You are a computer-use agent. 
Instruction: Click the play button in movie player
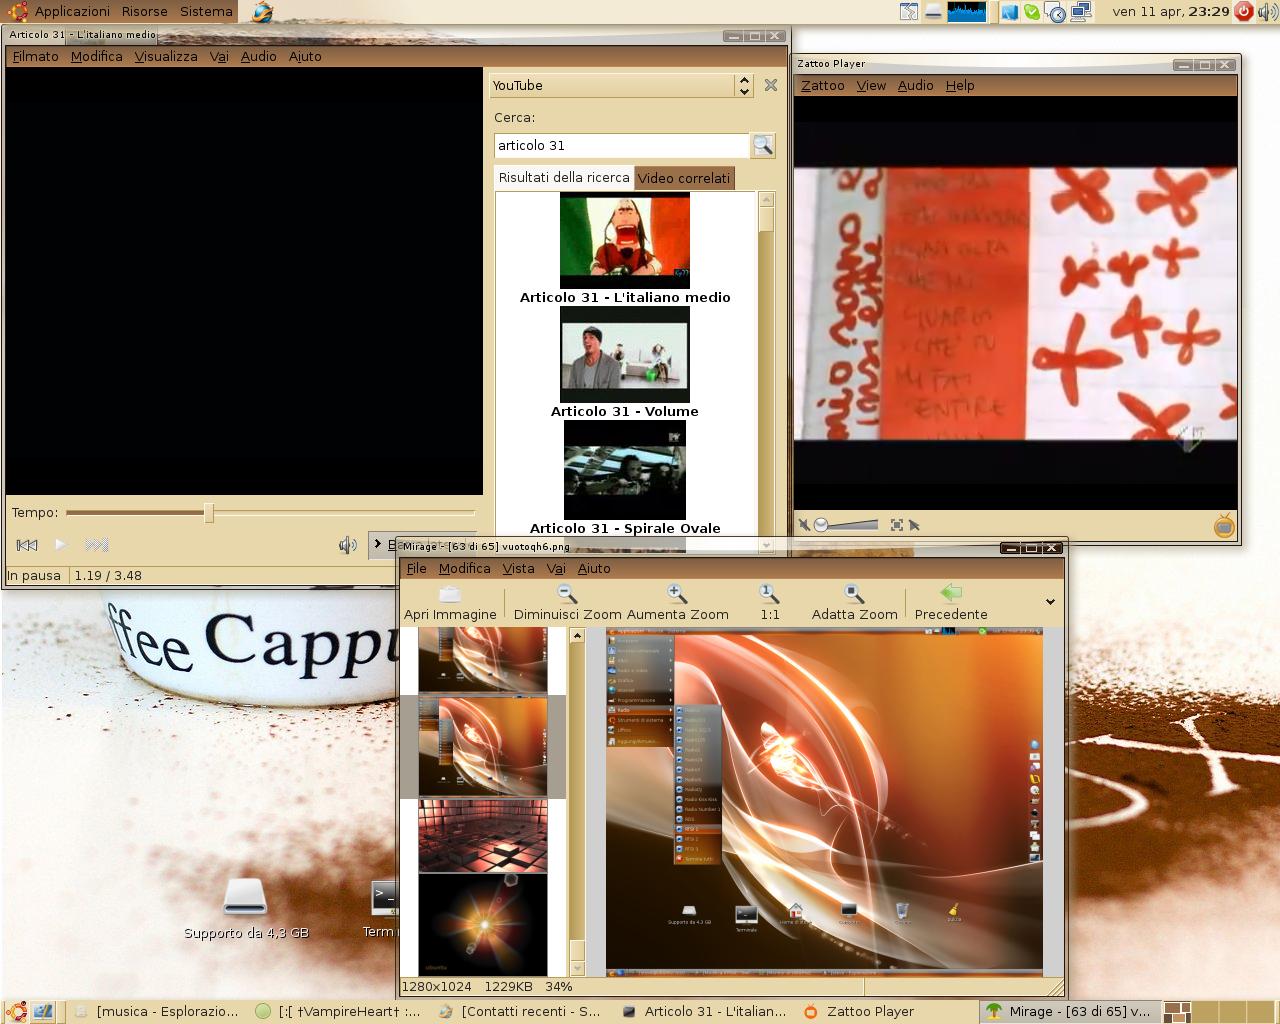point(61,545)
